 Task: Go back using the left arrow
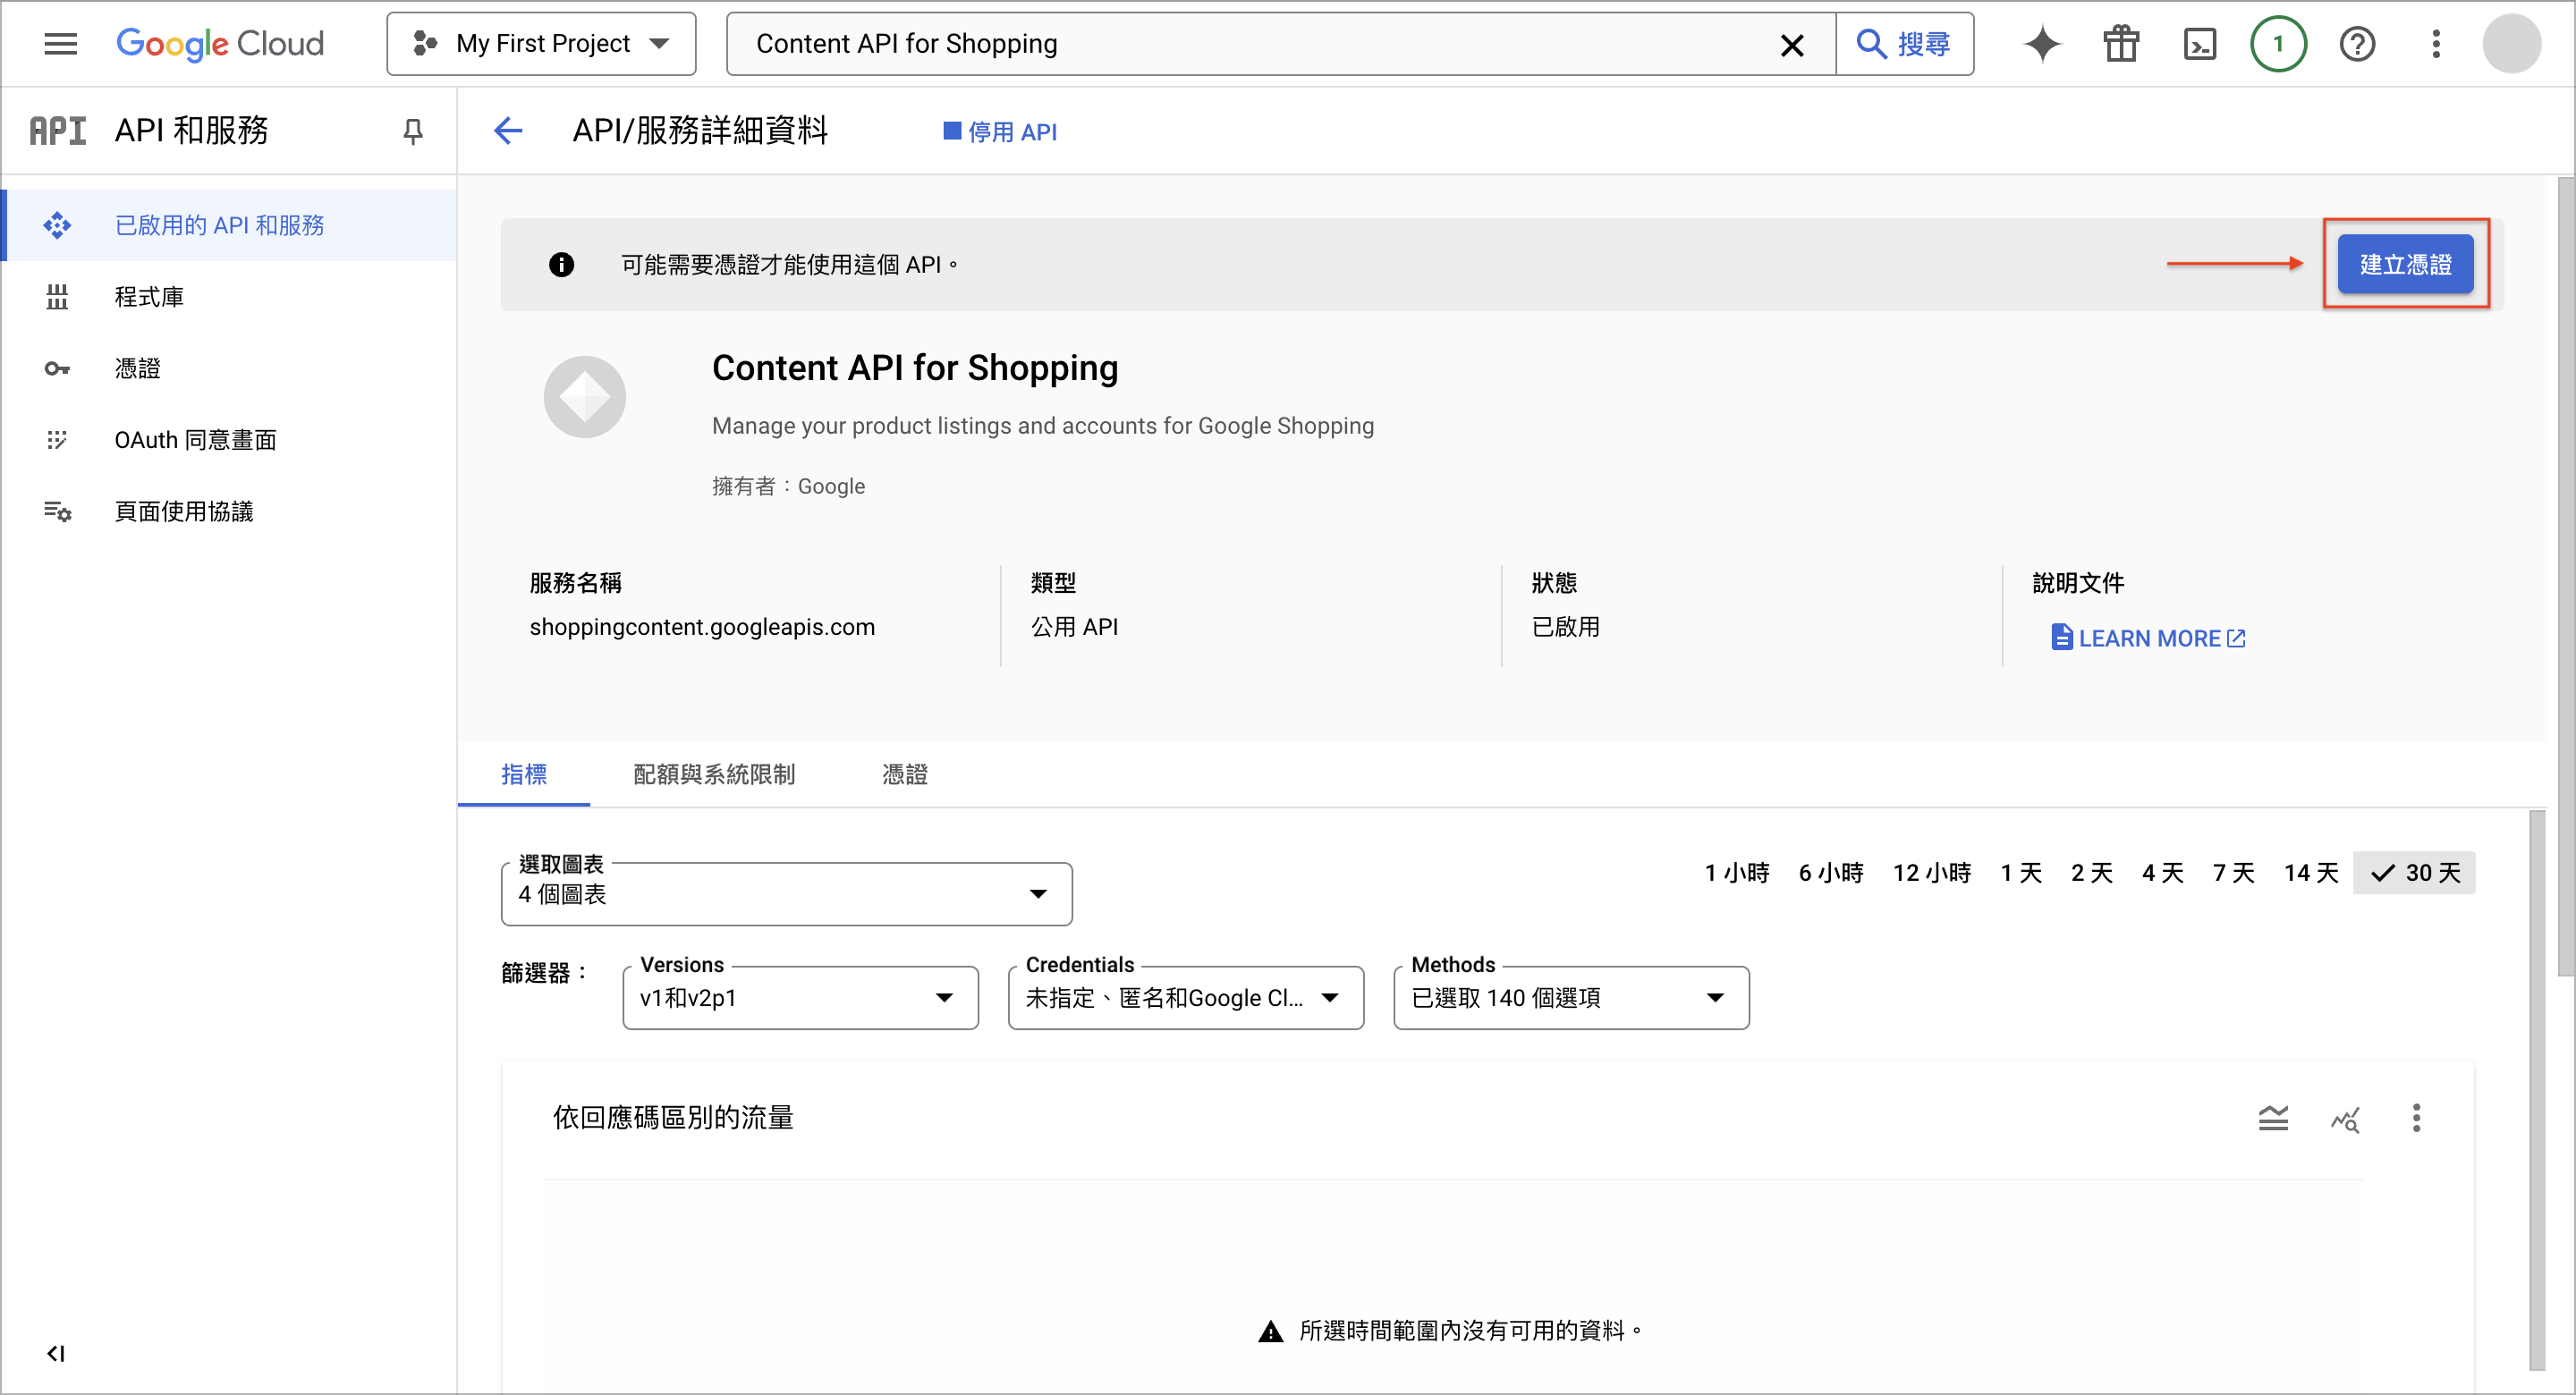coord(508,131)
